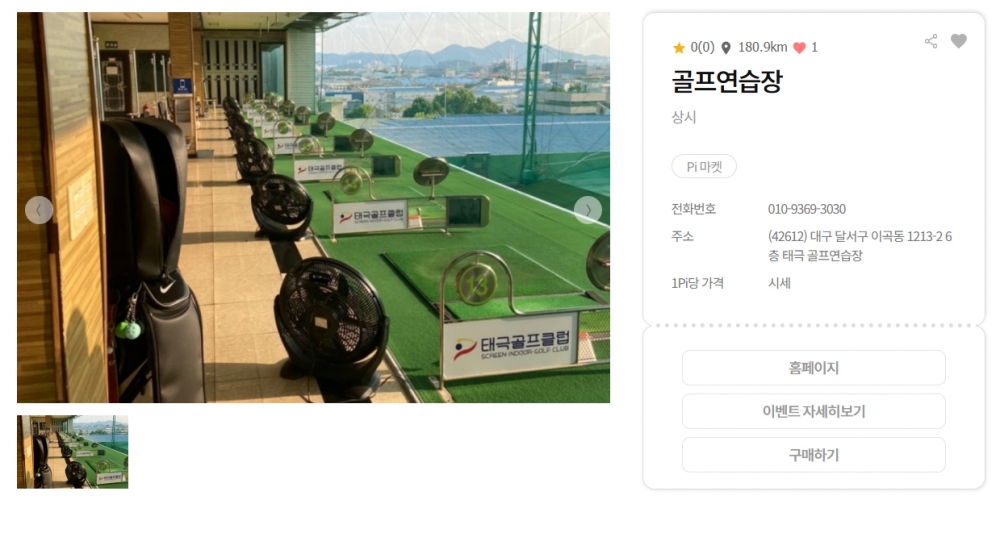Image resolution: width=1000 pixels, height=537 pixels.
Task: Click the 상시 availability label
Action: pyautogui.click(x=684, y=117)
